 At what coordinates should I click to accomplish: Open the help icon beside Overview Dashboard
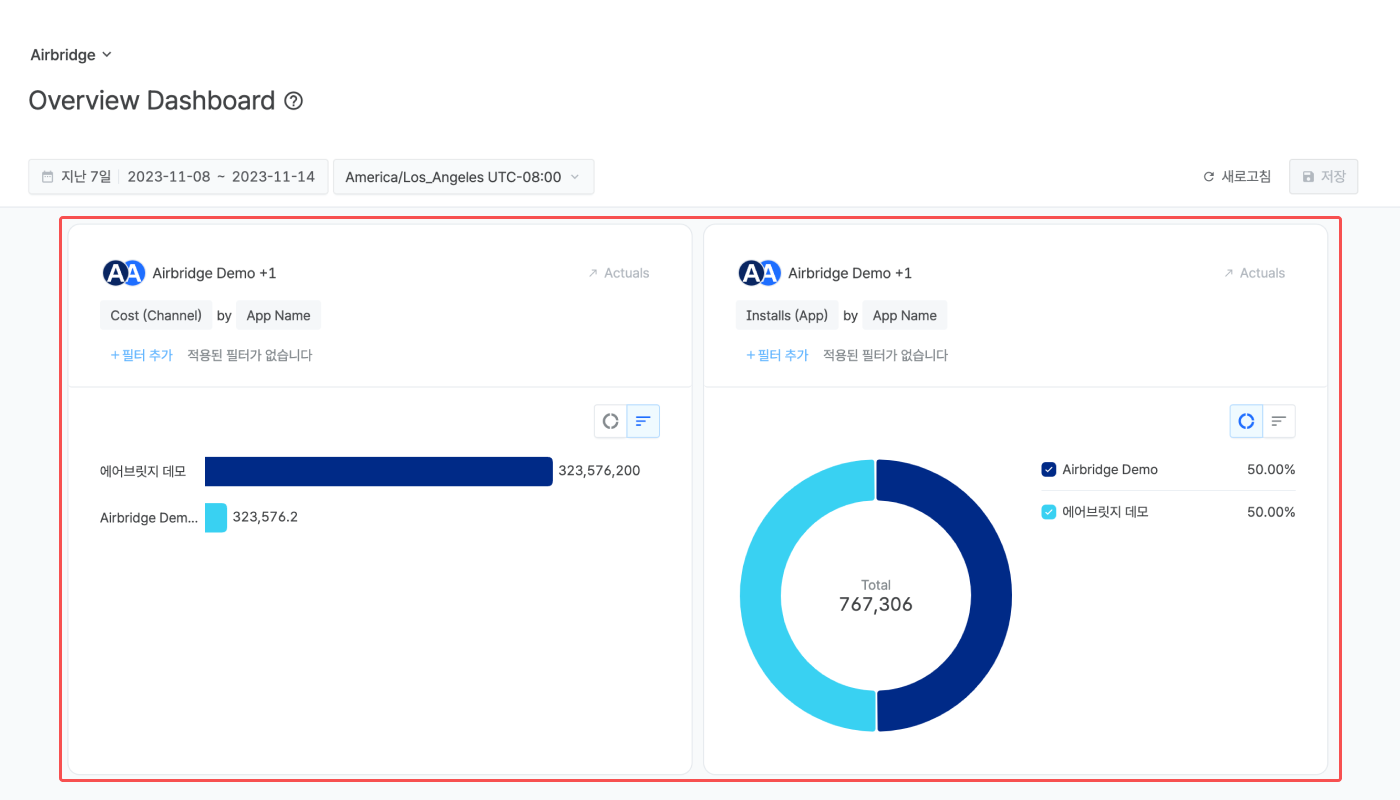pyautogui.click(x=293, y=101)
